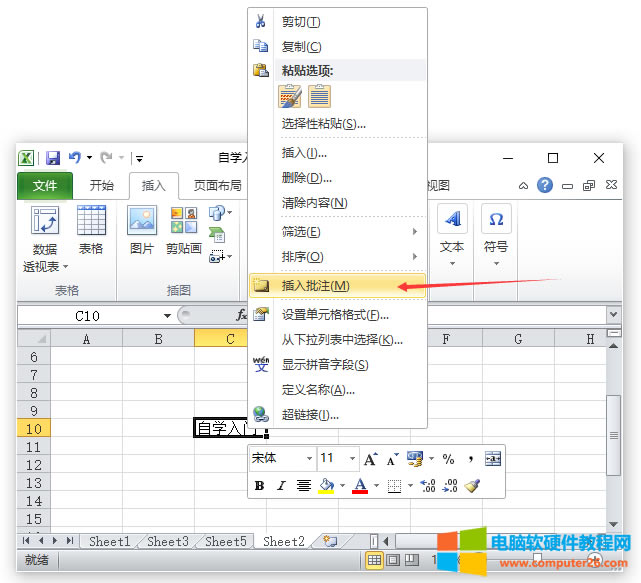Image resolution: width=641 pixels, height=583 pixels.
Task: Click Increase Decimal on mini toolbar
Action: point(428,486)
